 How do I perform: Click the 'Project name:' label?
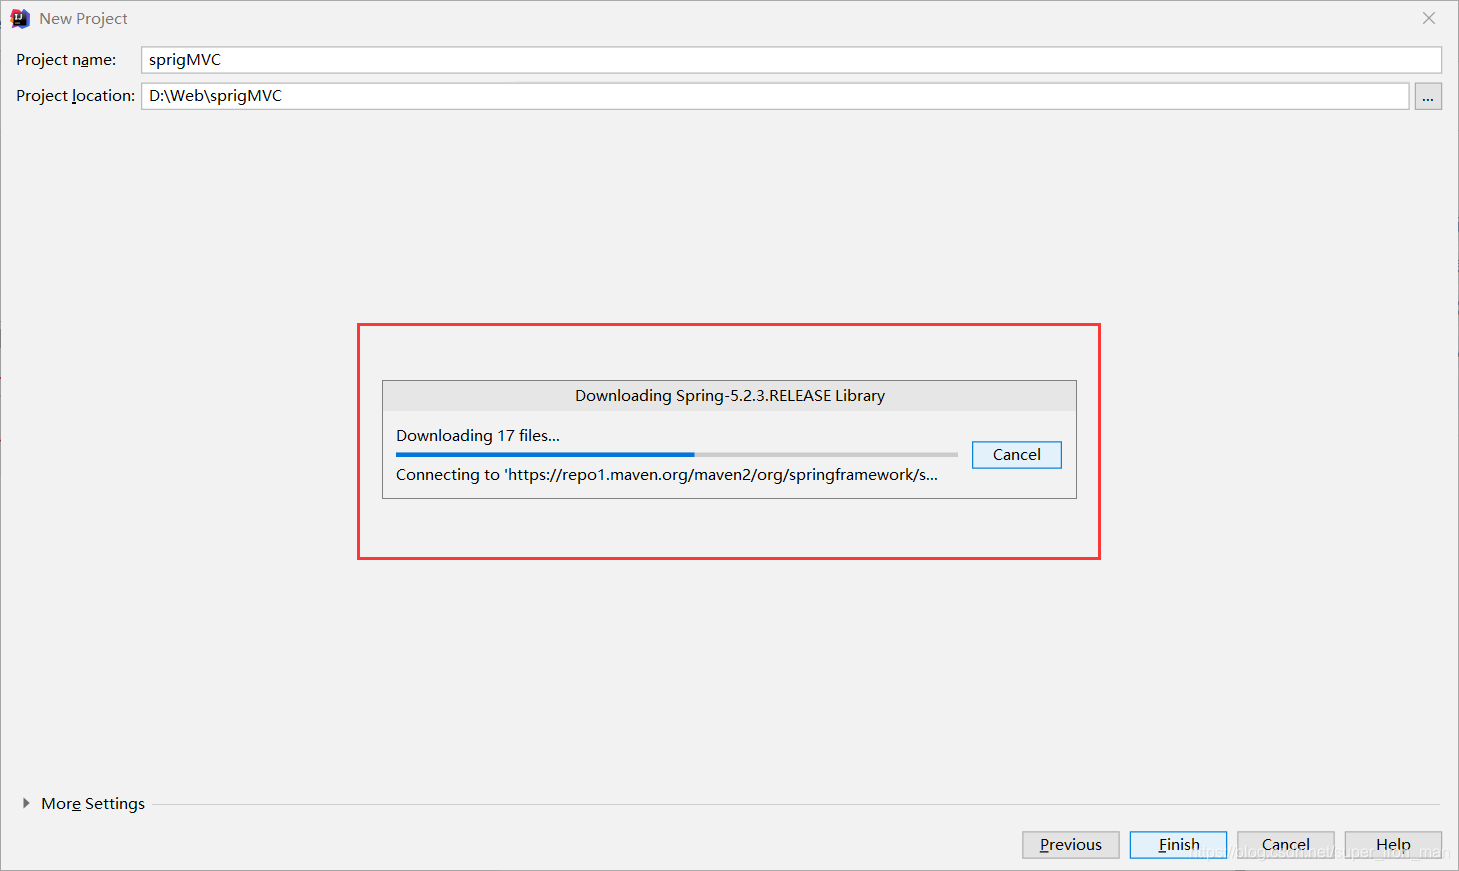(66, 60)
